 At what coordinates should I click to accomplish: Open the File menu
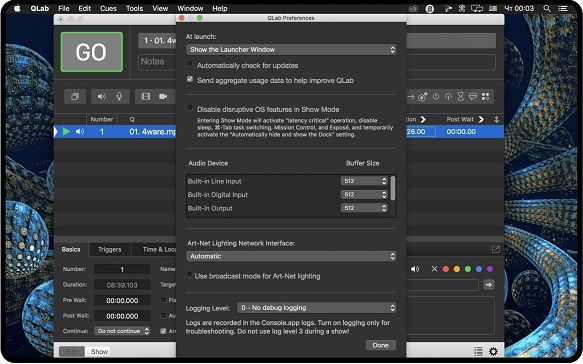pyautogui.click(x=64, y=8)
